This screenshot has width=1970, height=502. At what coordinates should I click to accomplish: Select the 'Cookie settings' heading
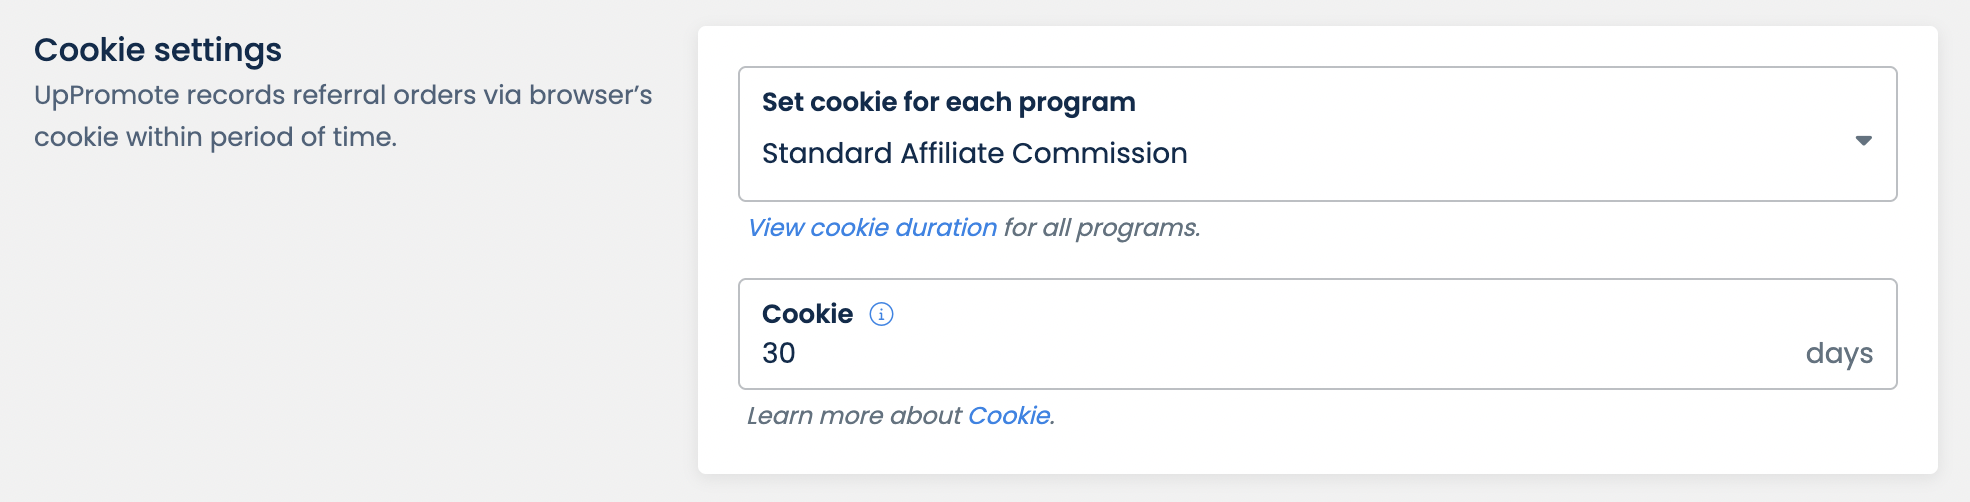[x=158, y=50]
